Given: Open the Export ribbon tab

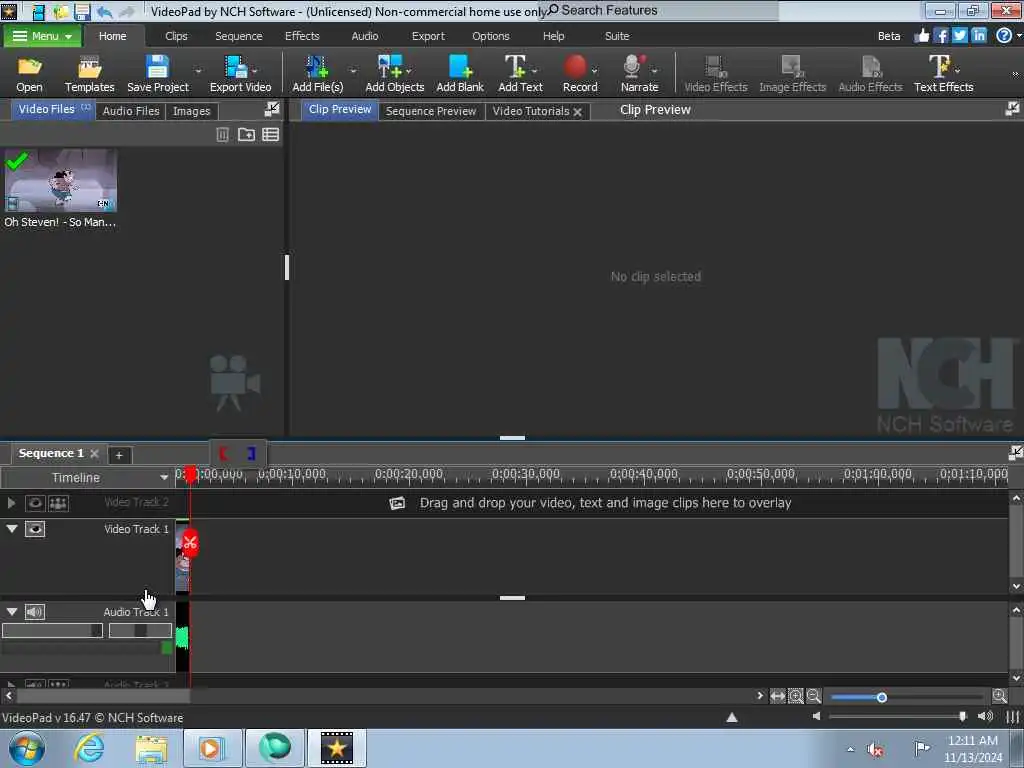Looking at the screenshot, I should pyautogui.click(x=428, y=36).
